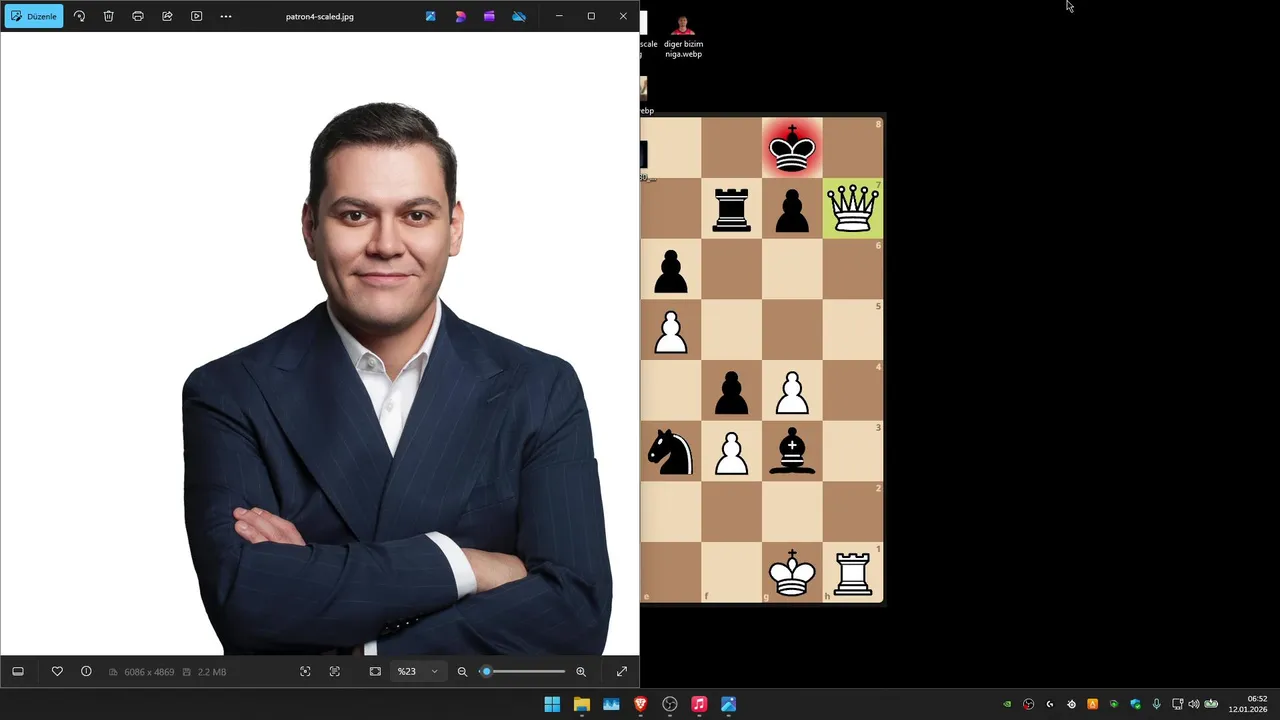Click the visual search scan icon

pos(305,671)
